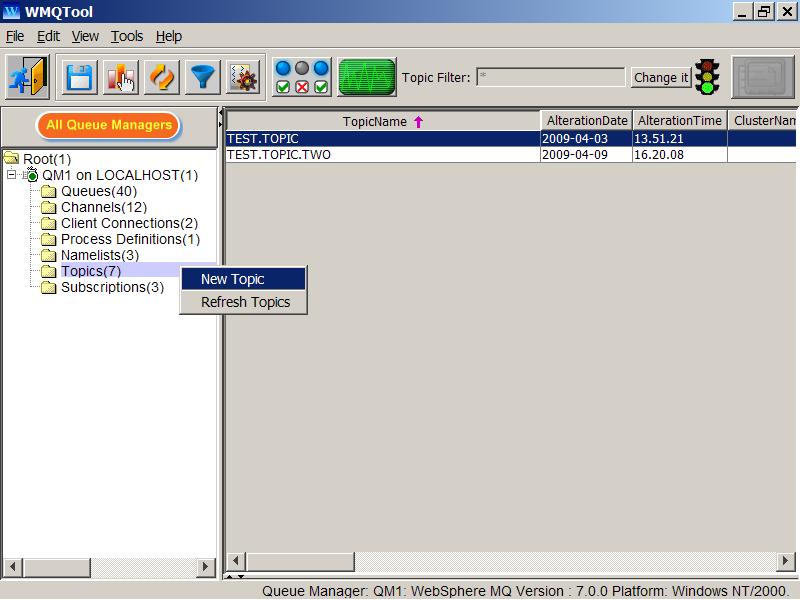The width and height of the screenshot is (800, 600).
Task: Click the table scrollbar left arrow
Action: 236,562
